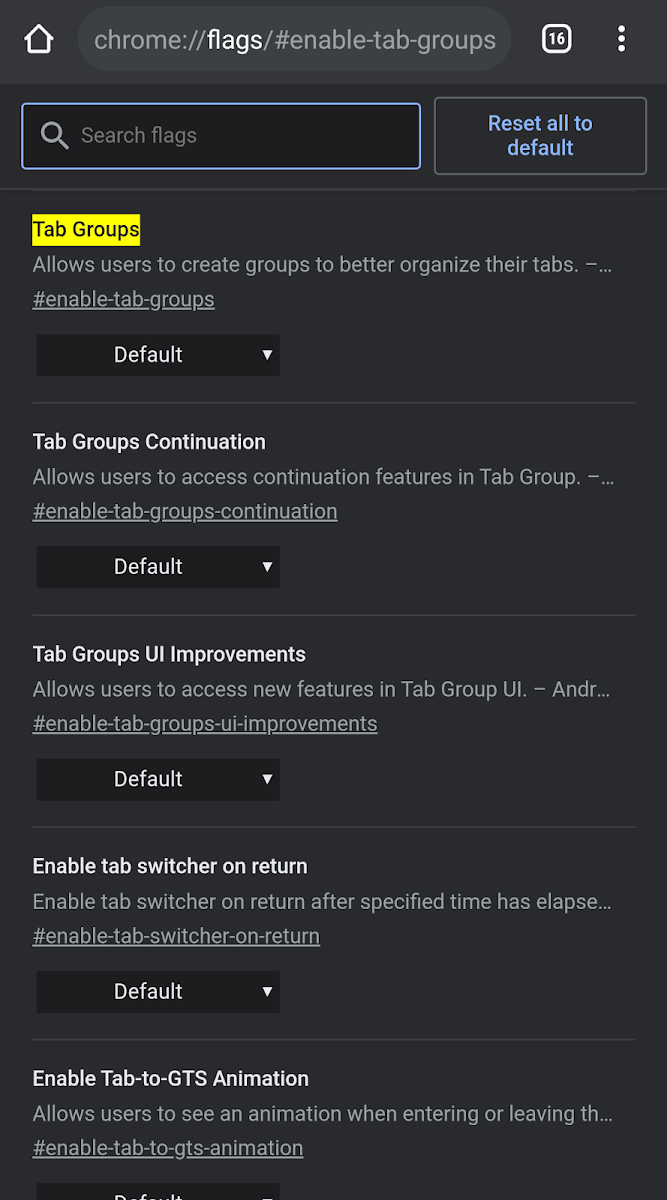The height and width of the screenshot is (1200, 667).
Task: Open the three-dot overflow menu
Action: [621, 40]
